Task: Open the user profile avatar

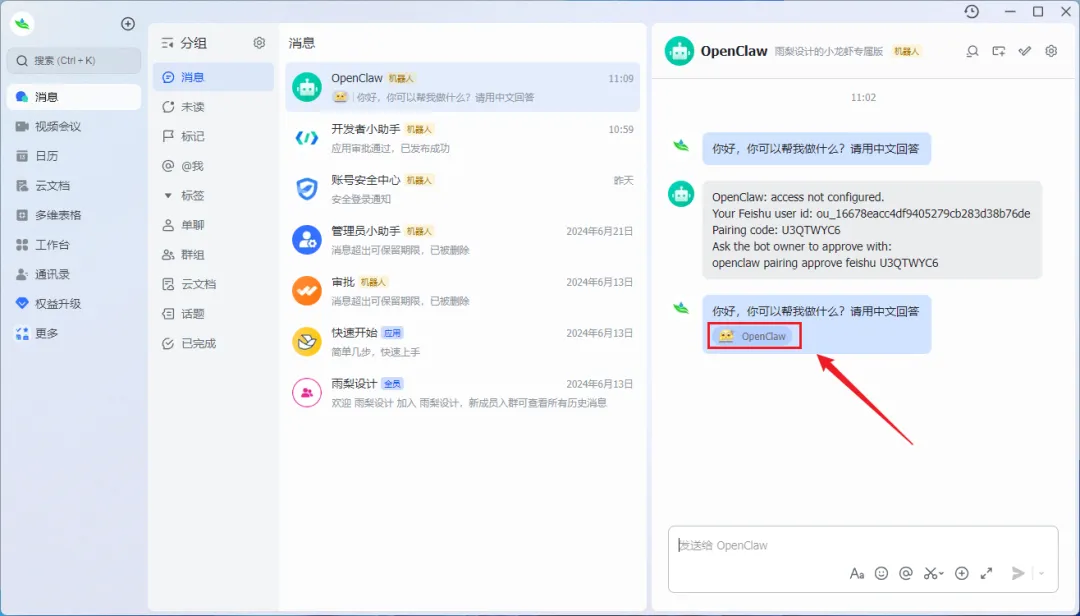Action: pos(23,24)
